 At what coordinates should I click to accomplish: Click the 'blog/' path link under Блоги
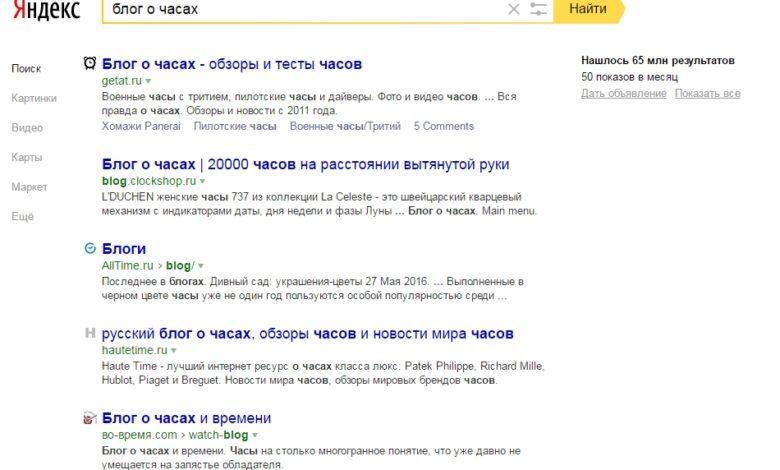(x=180, y=266)
